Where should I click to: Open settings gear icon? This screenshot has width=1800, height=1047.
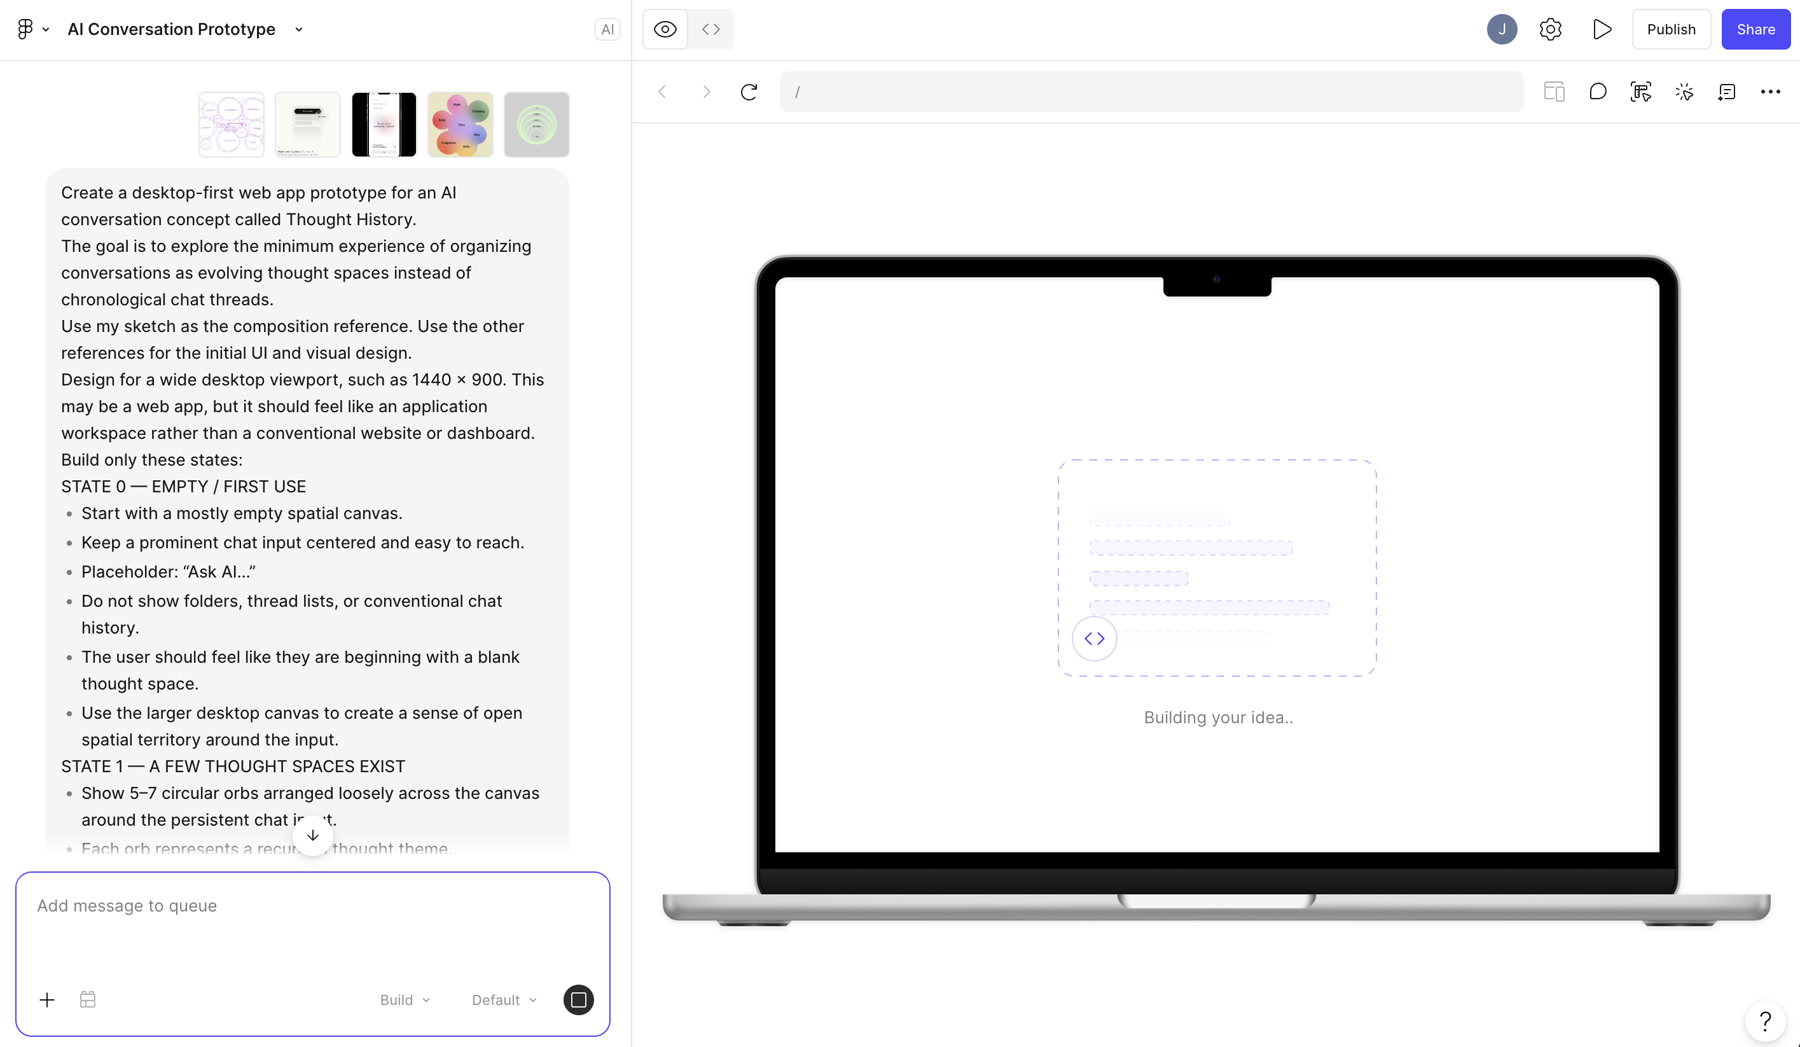click(1550, 29)
